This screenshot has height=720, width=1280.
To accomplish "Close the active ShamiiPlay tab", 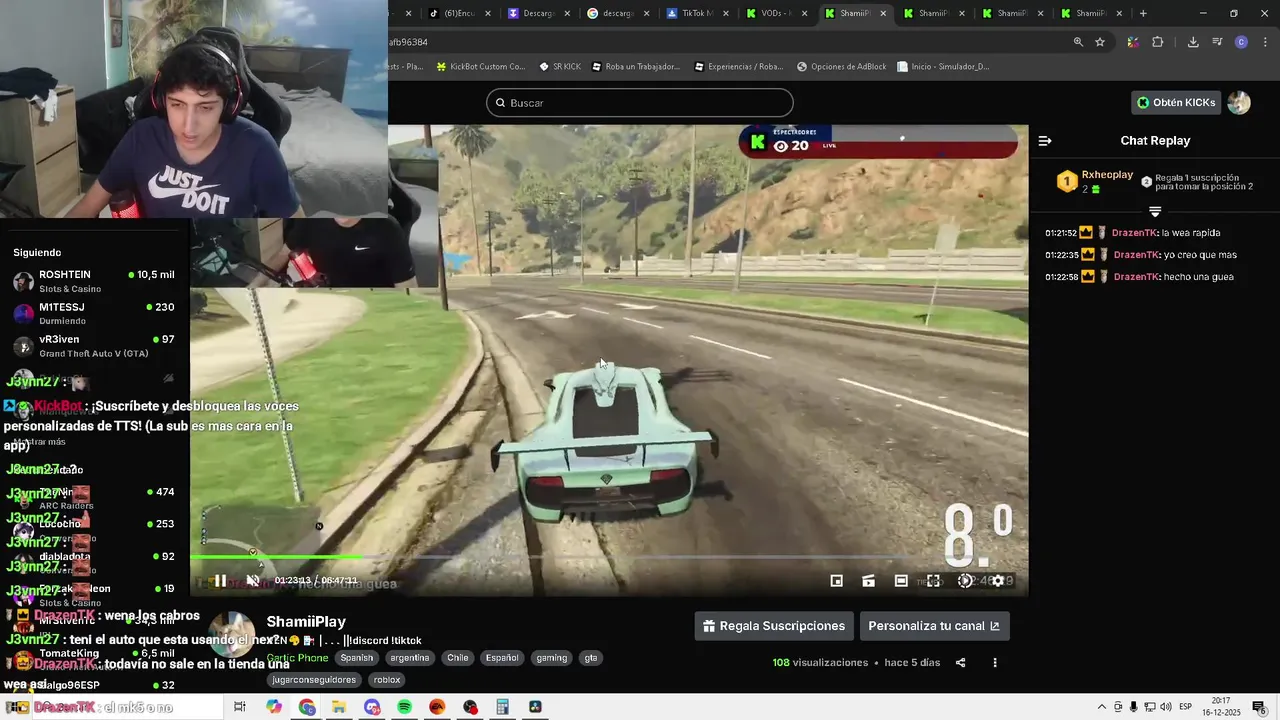I will pyautogui.click(x=883, y=13).
